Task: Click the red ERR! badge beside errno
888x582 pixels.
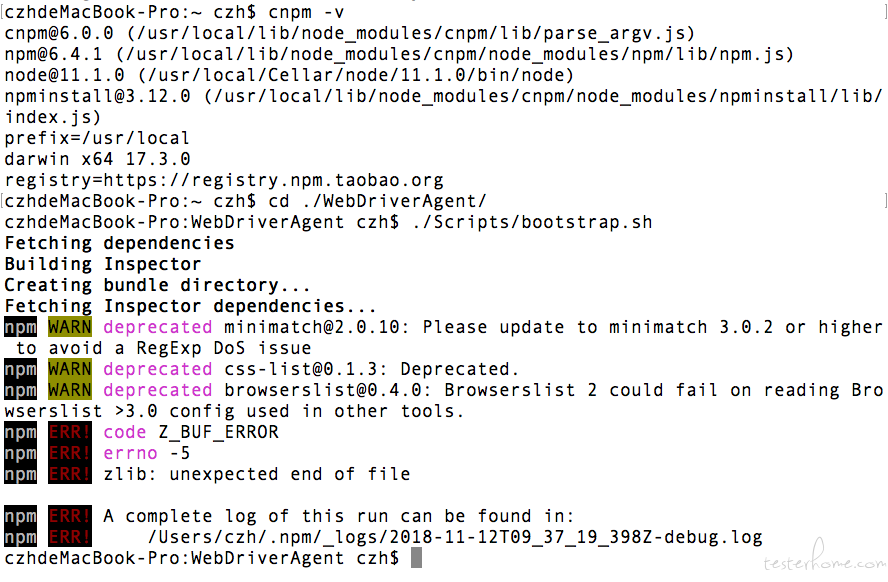Action: click(70, 453)
